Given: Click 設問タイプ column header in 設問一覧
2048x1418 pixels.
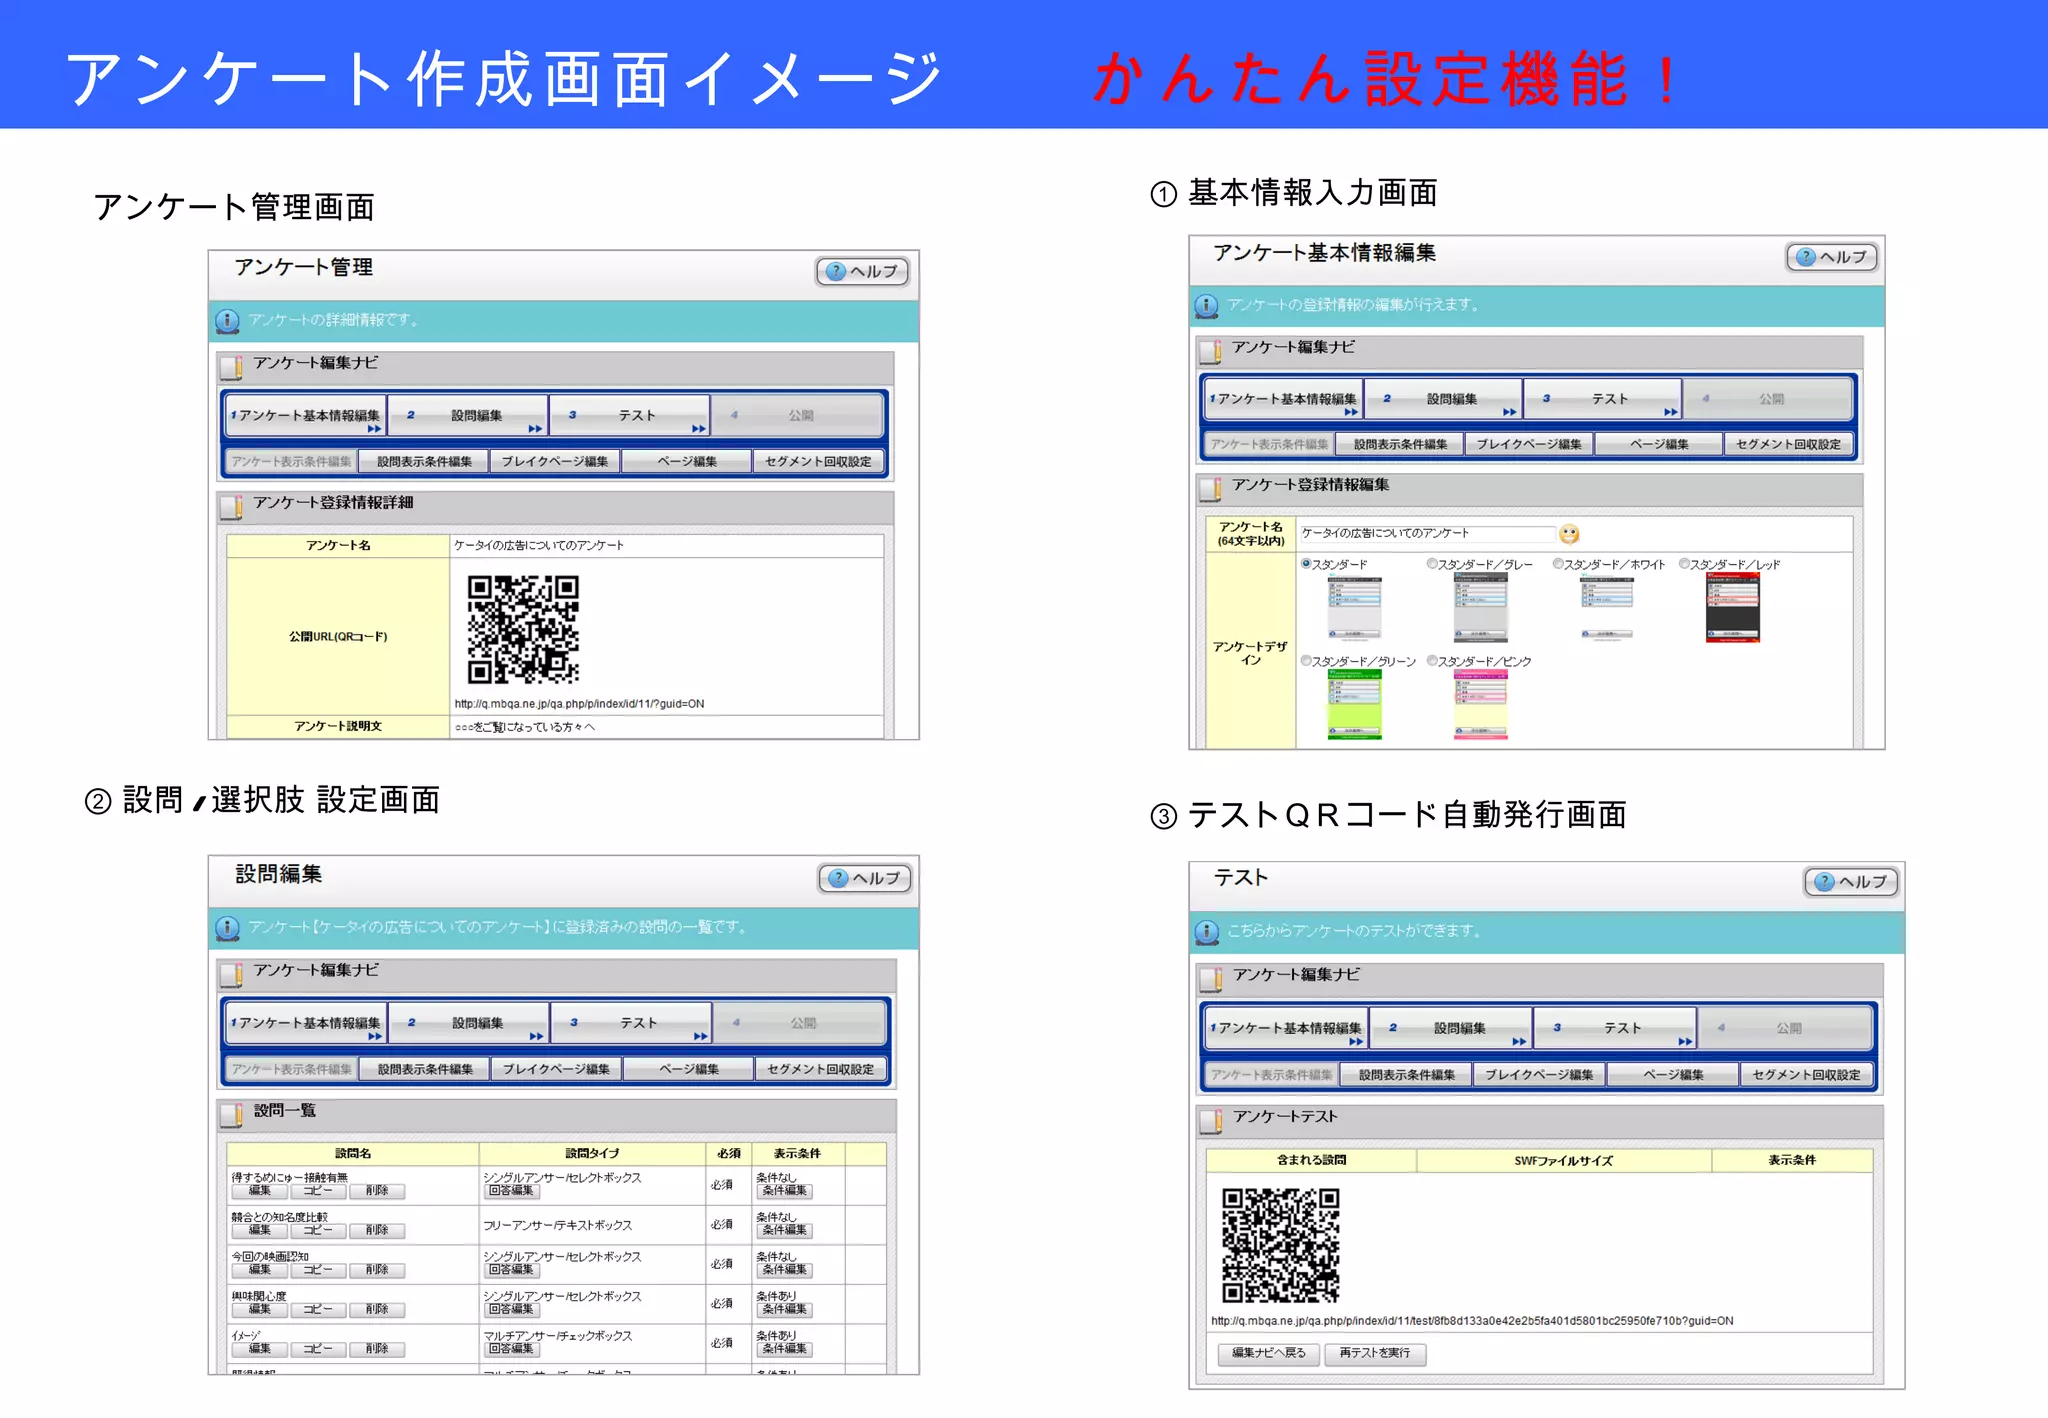Looking at the screenshot, I should pos(592,1154).
